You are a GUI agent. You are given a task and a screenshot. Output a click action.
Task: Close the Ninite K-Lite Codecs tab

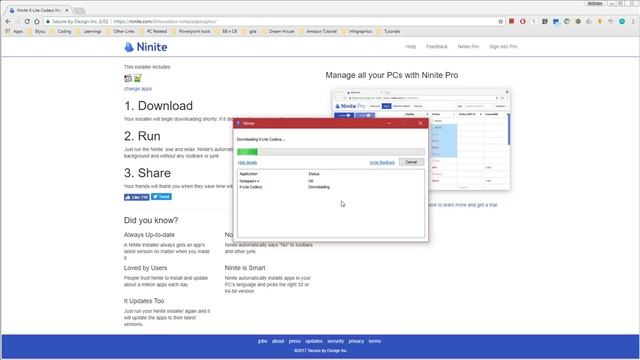(67, 10)
